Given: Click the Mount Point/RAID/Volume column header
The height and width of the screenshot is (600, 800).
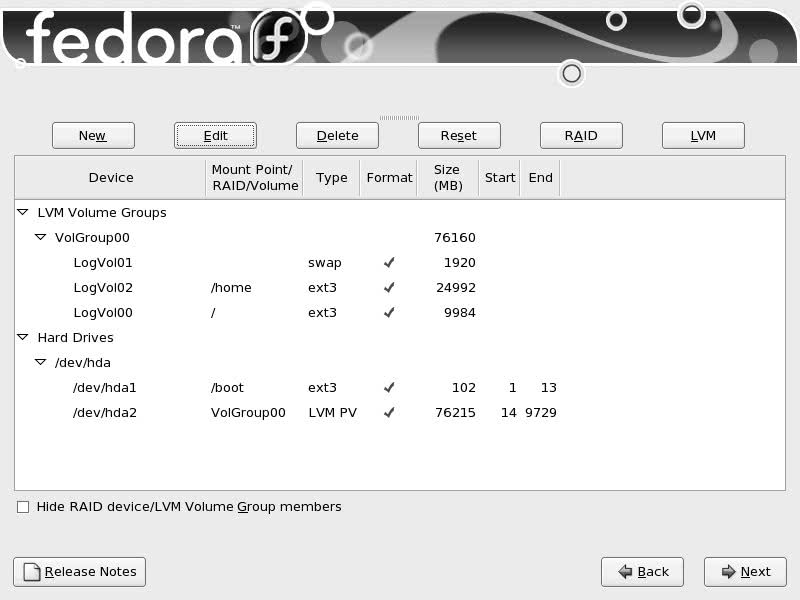Looking at the screenshot, I should (x=255, y=178).
